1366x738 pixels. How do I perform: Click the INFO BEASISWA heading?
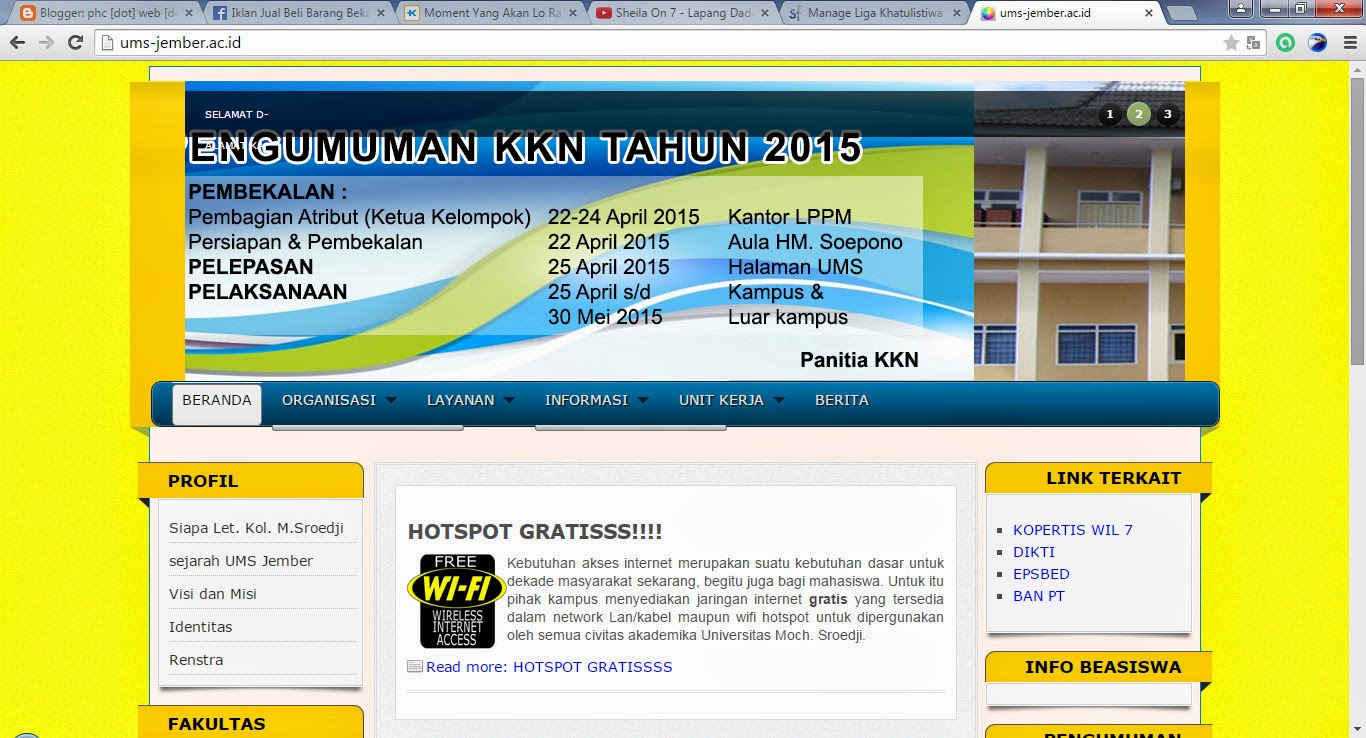click(1103, 667)
